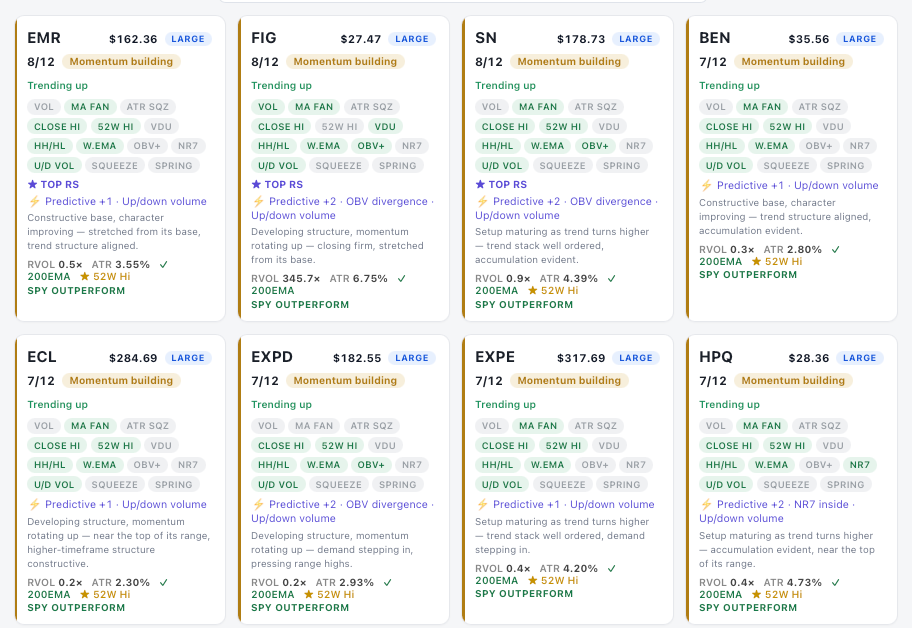Click the $317.69 price on EXPE card
This screenshot has height=628, width=912.
pos(581,358)
